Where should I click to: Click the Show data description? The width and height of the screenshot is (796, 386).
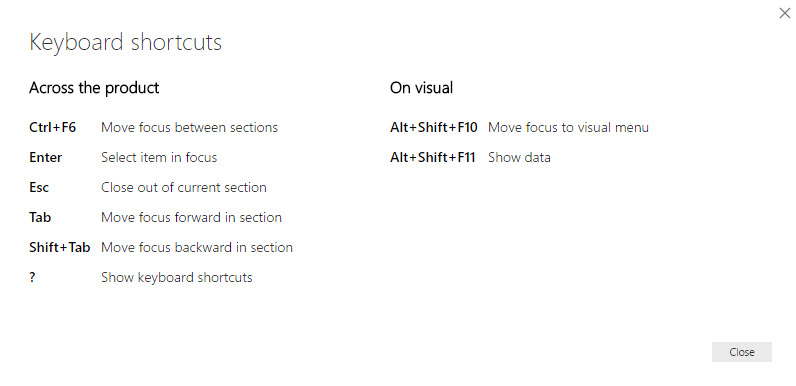519,157
